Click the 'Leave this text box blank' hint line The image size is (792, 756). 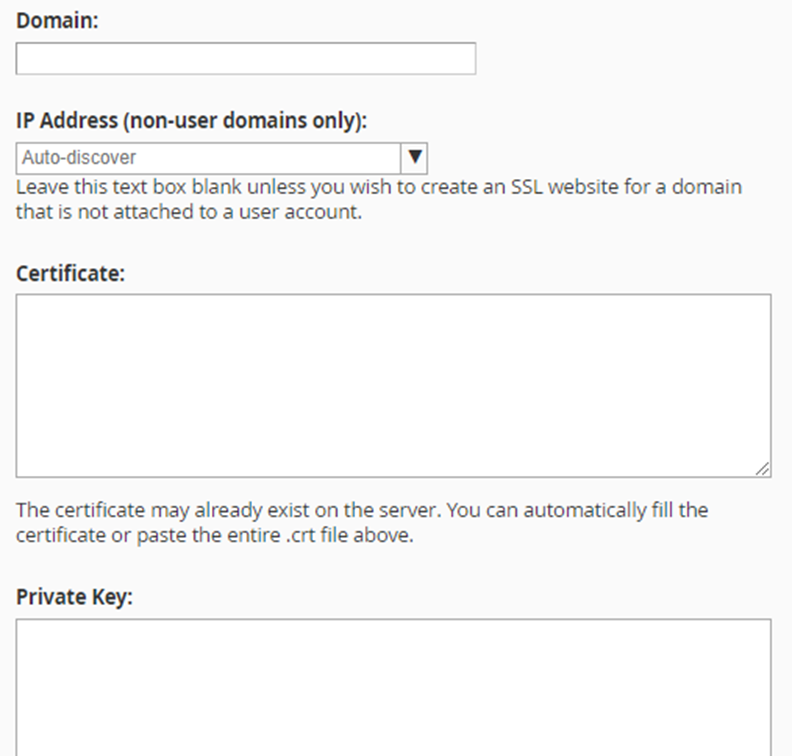(x=379, y=187)
